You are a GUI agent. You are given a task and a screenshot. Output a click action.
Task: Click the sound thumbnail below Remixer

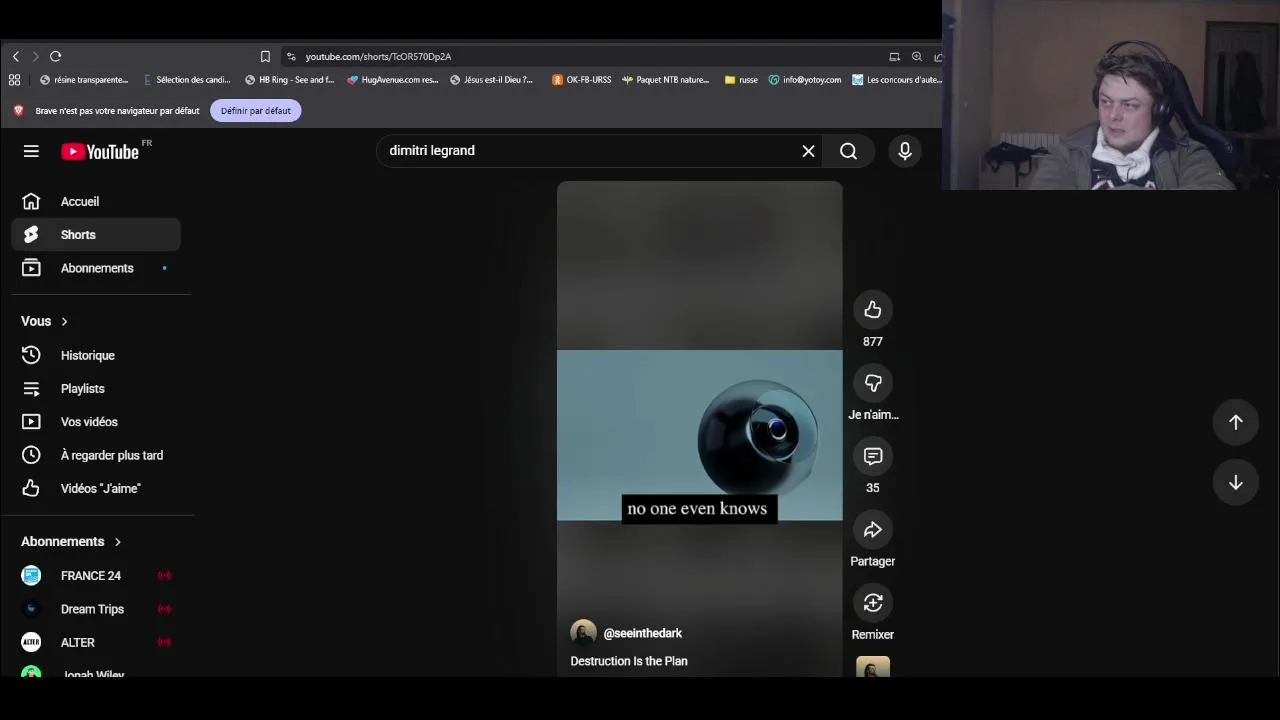873,667
